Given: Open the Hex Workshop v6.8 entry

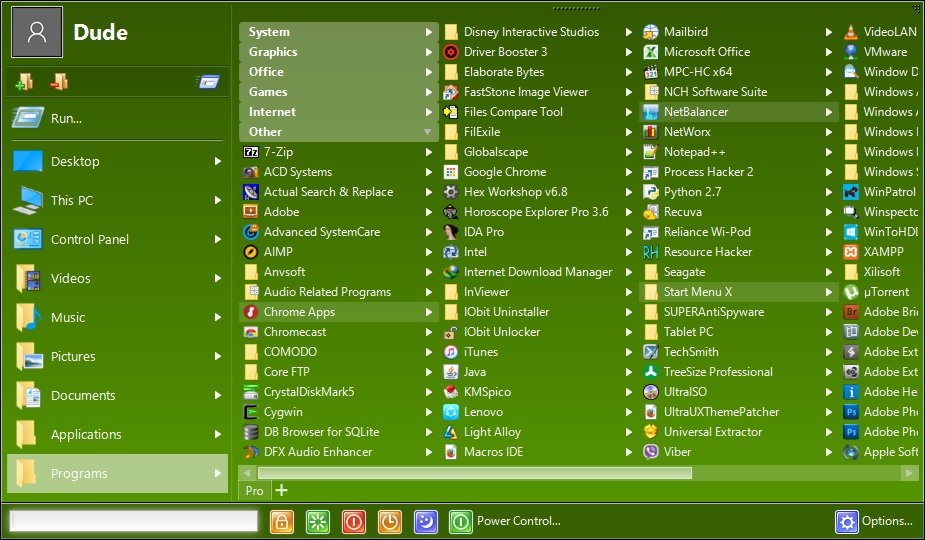Looking at the screenshot, I should 539,192.
